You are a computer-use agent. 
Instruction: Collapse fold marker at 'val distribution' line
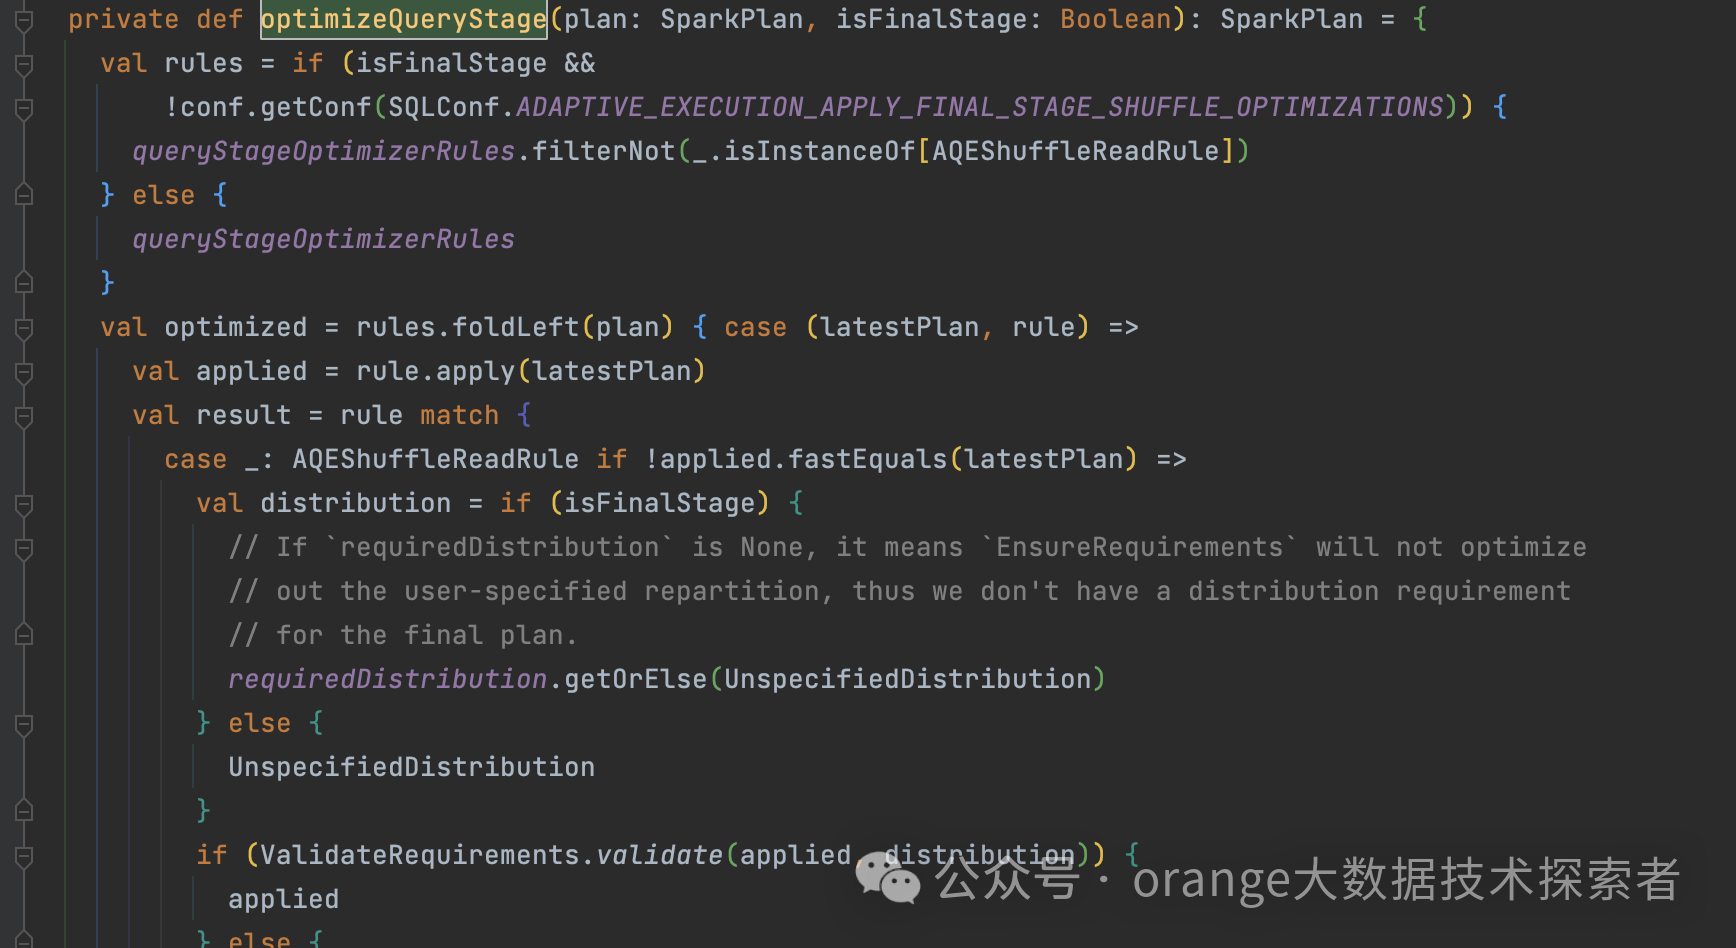click(25, 504)
